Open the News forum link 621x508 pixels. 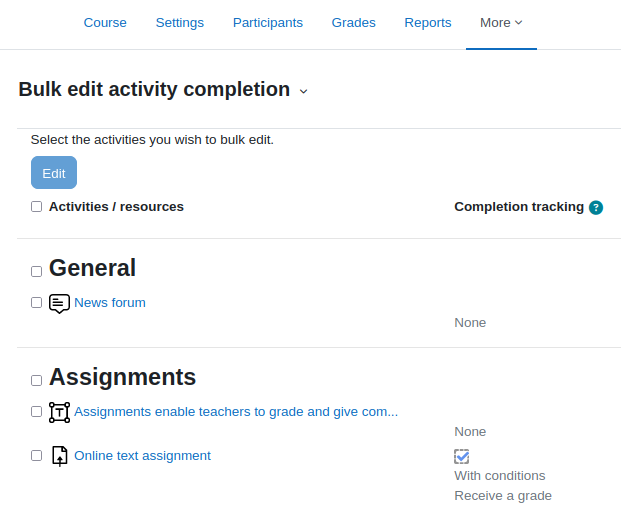pyautogui.click(x=110, y=303)
